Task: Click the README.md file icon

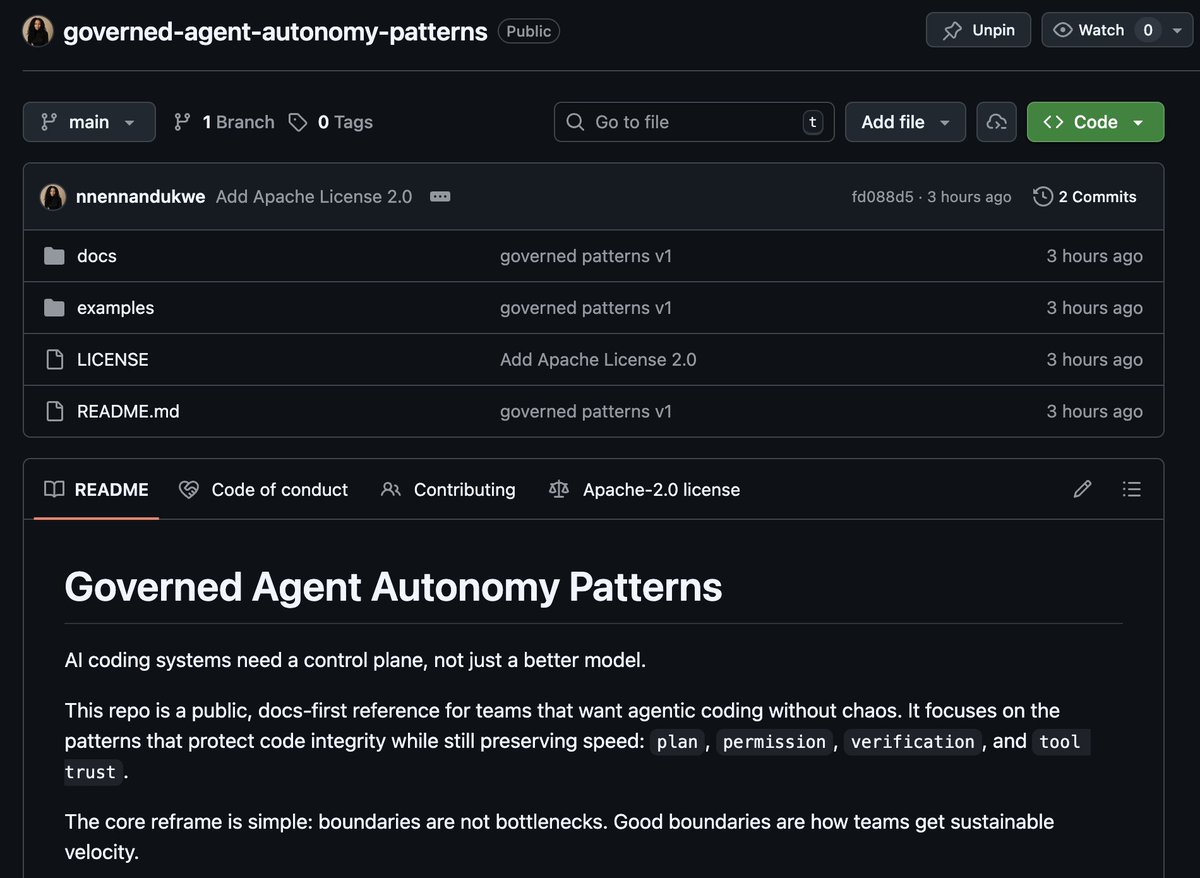Action: tap(55, 412)
